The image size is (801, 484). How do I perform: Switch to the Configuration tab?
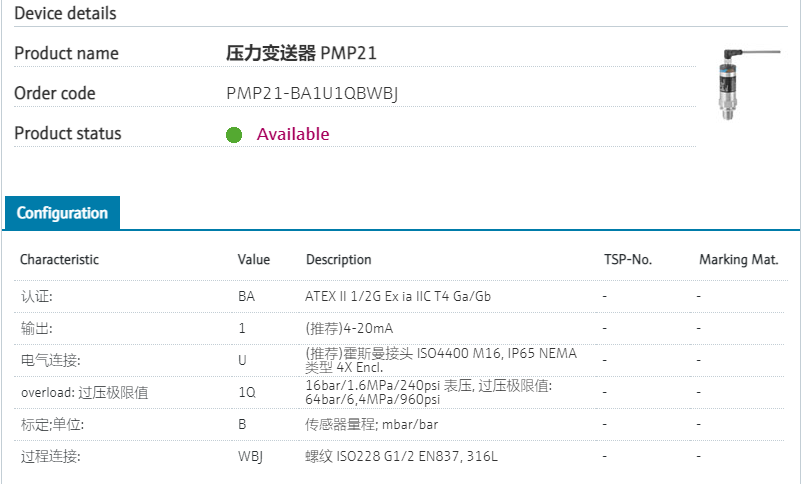[x=62, y=213]
